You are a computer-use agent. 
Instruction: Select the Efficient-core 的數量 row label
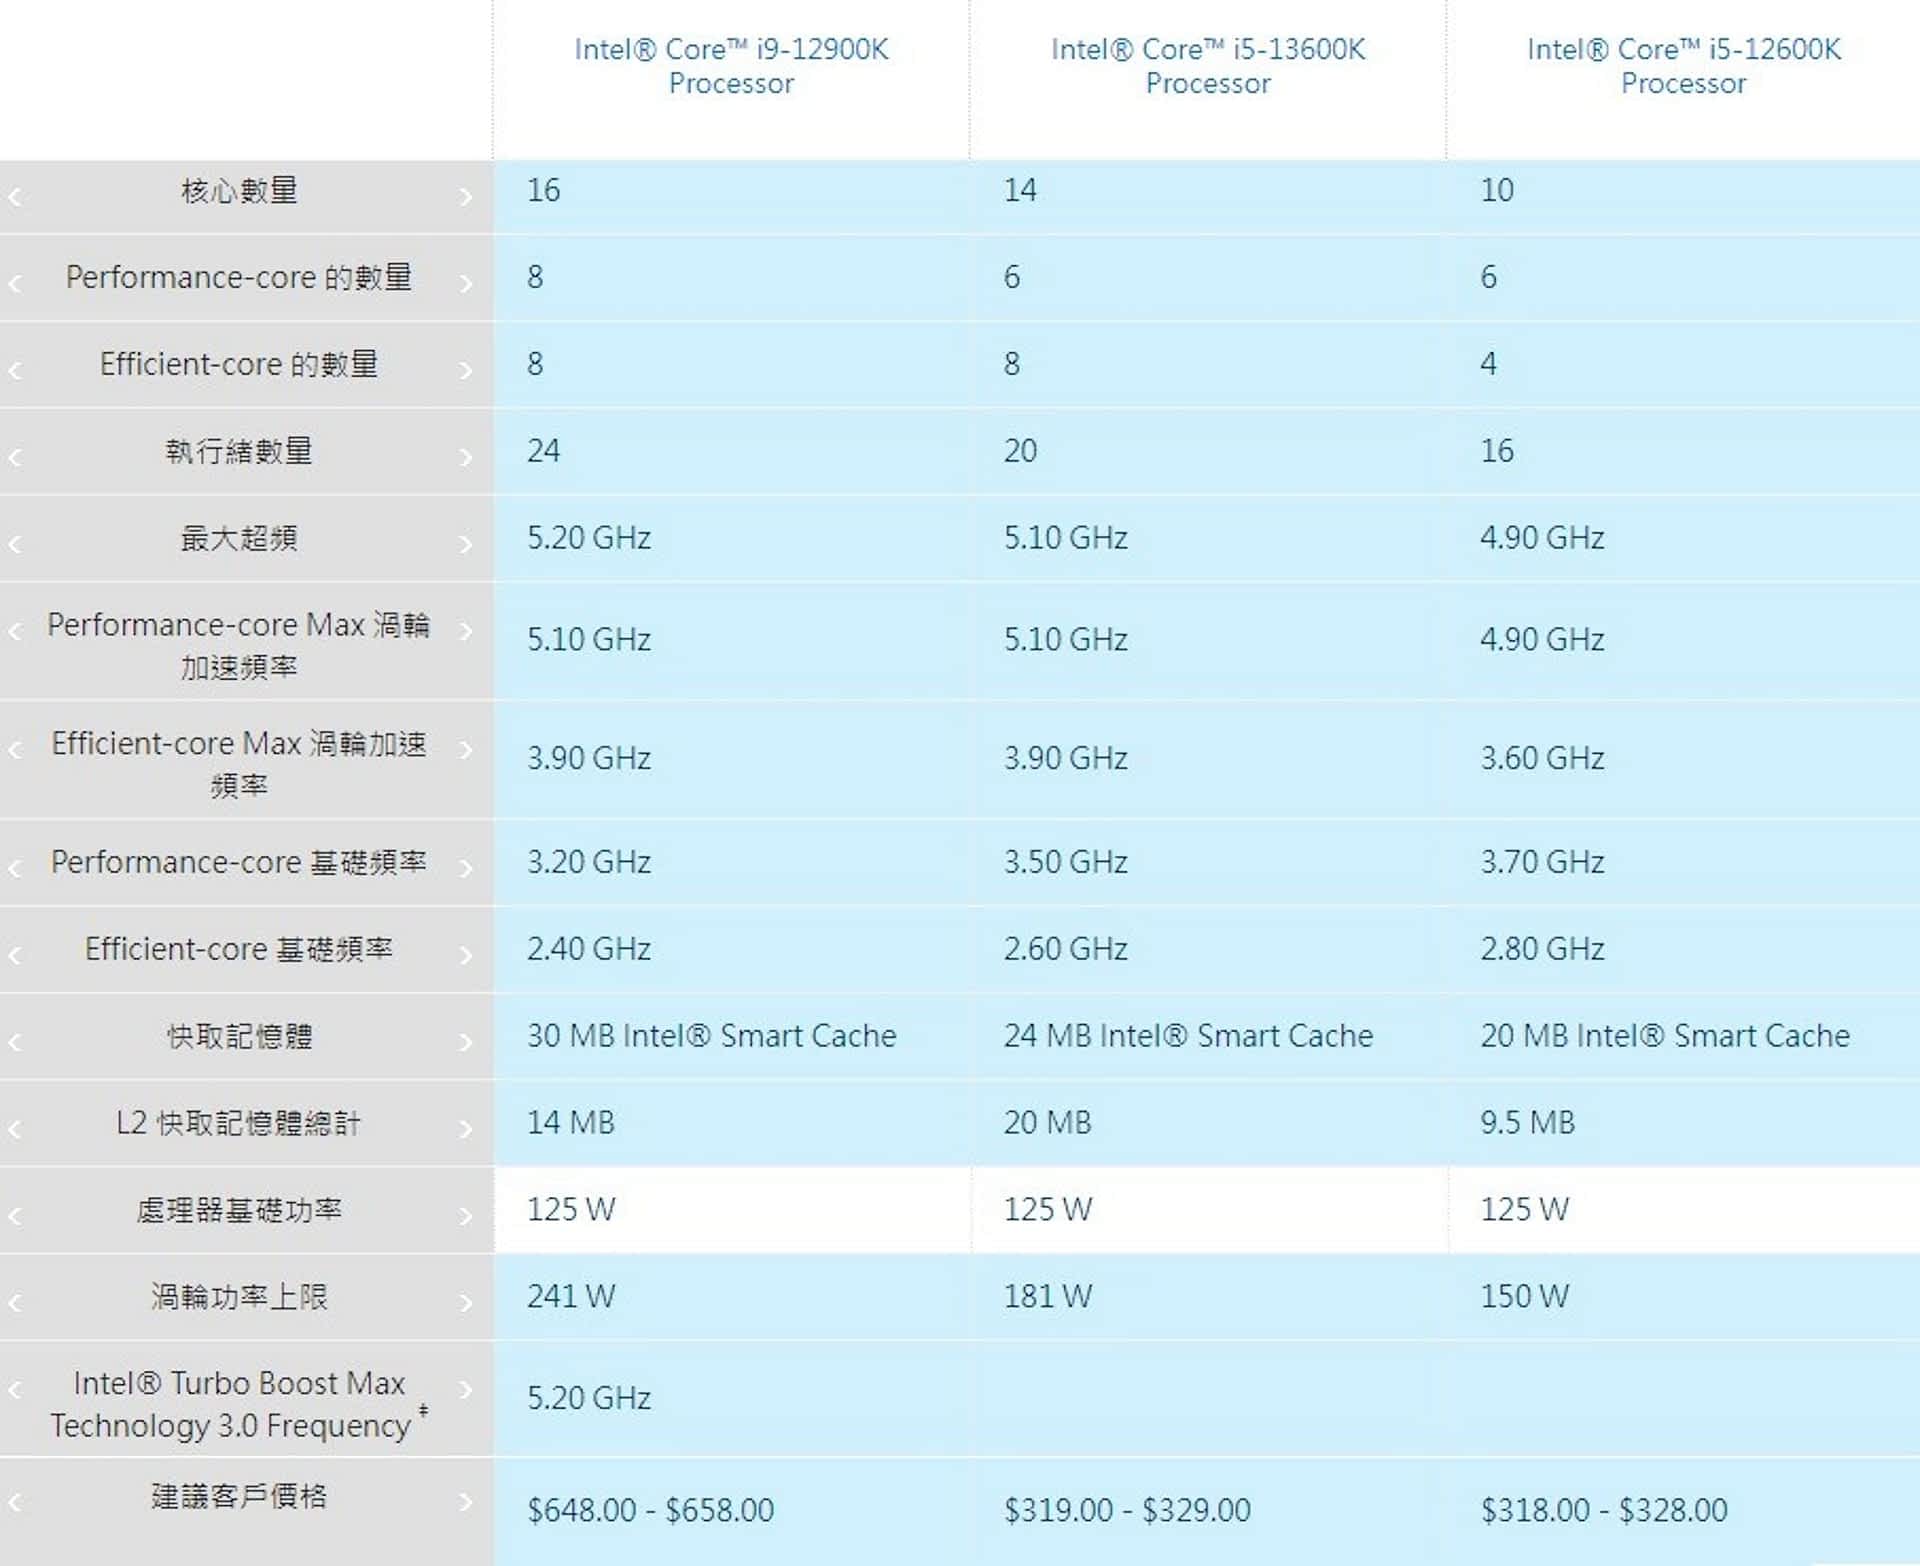coord(239,364)
